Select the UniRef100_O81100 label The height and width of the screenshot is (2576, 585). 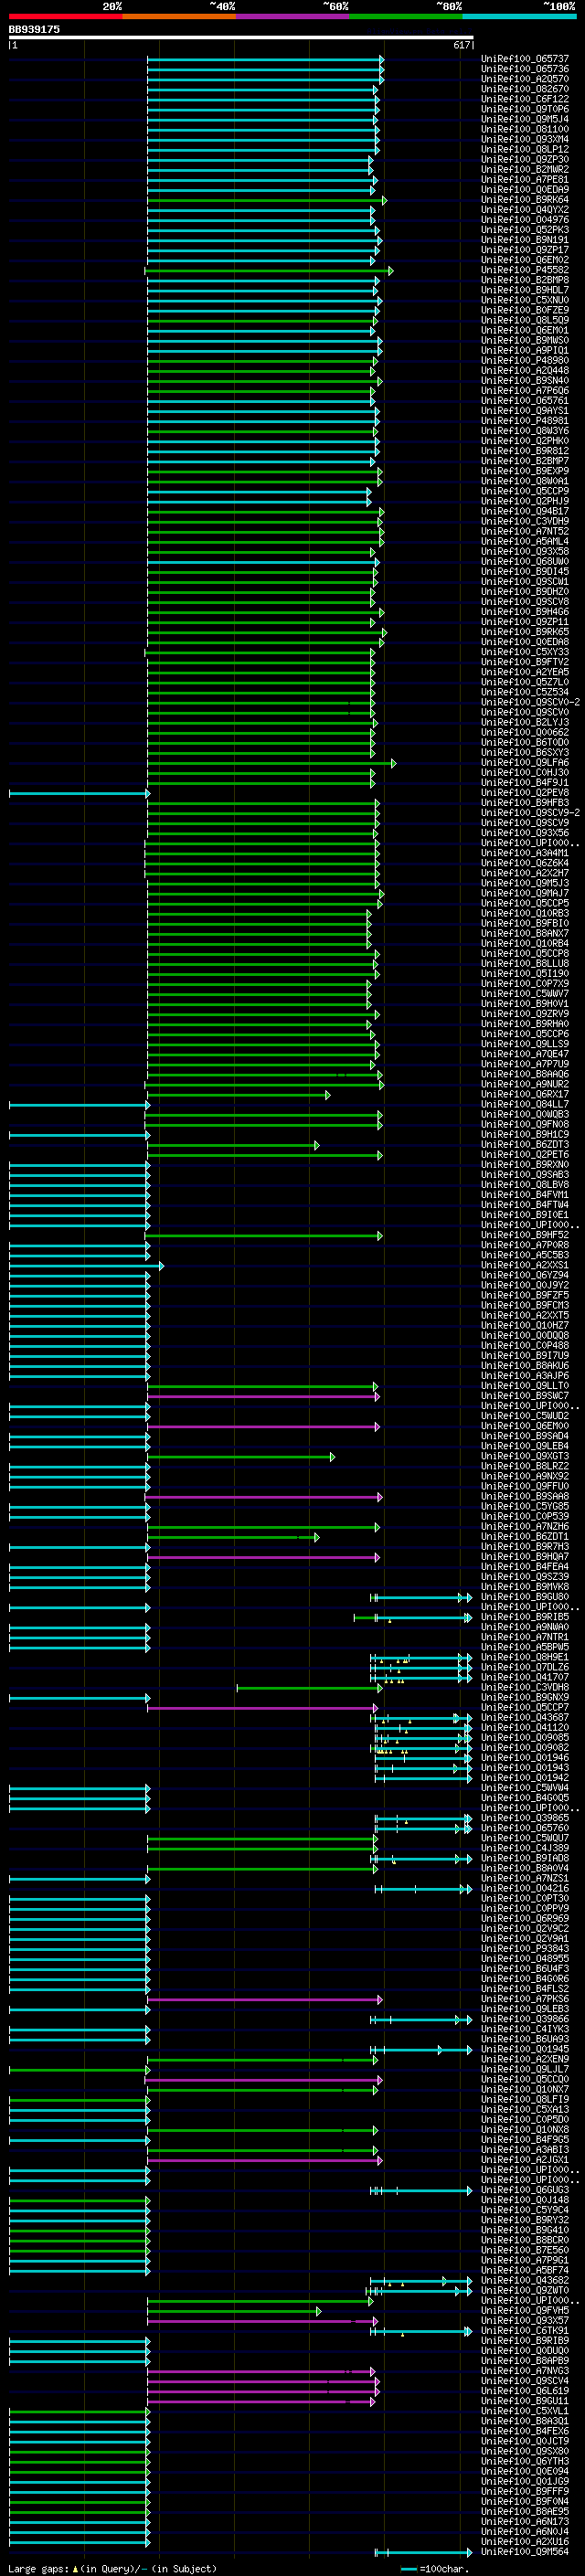coord(524,129)
